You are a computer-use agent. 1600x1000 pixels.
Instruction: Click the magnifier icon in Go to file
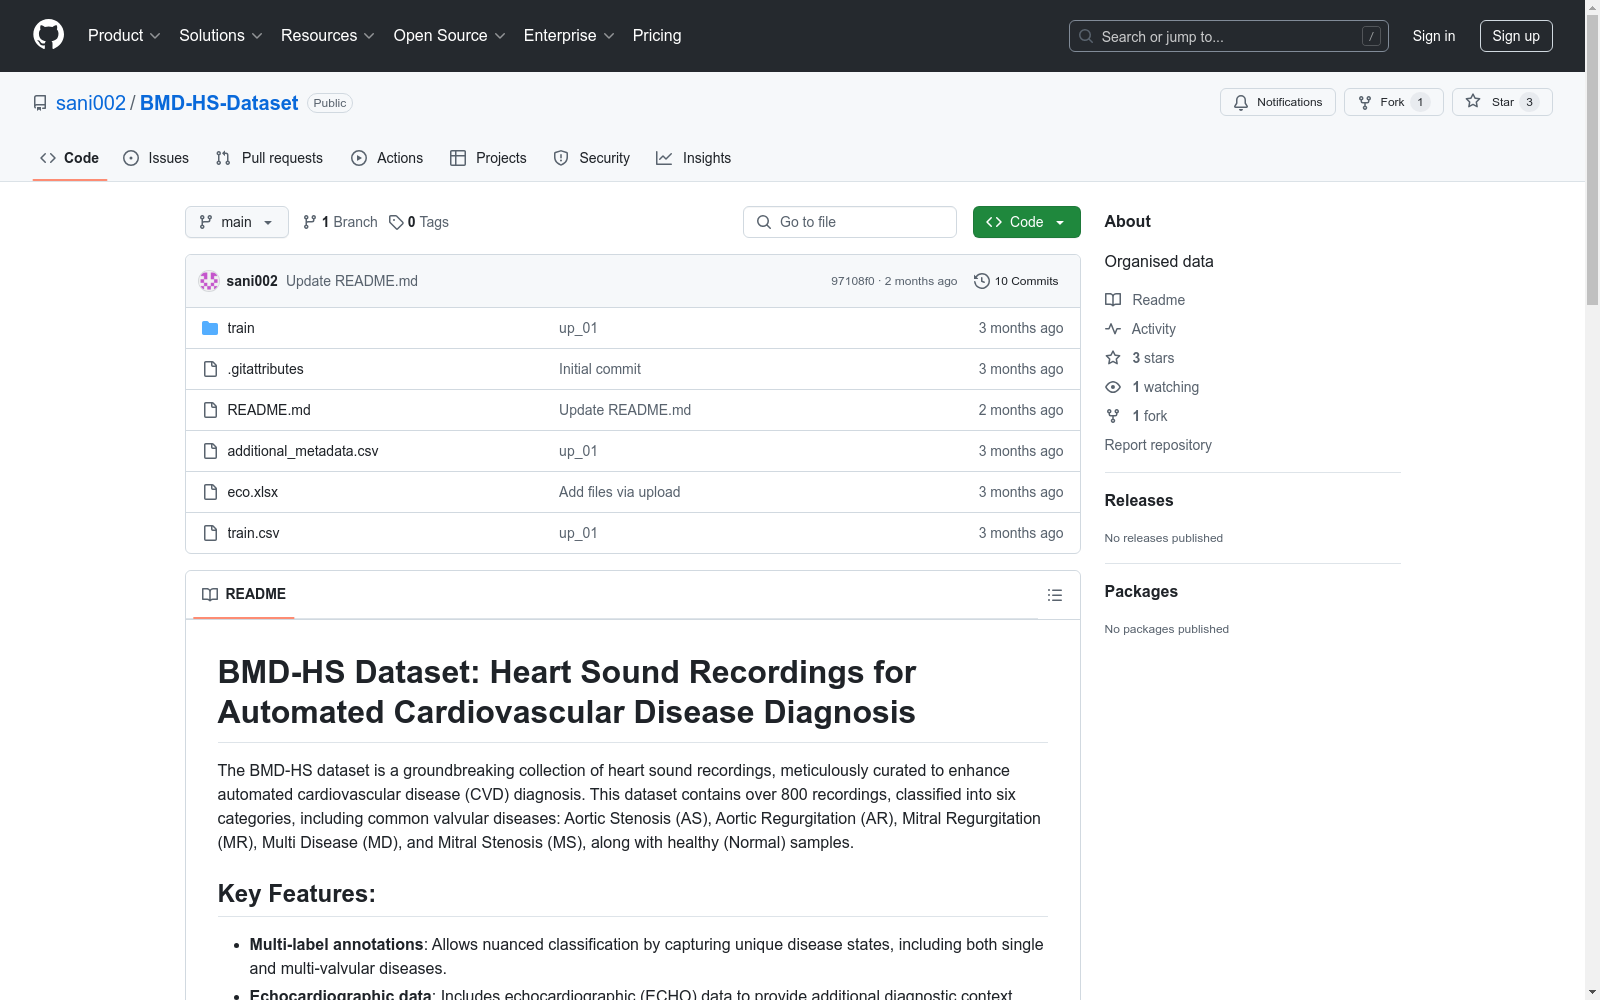pos(764,222)
